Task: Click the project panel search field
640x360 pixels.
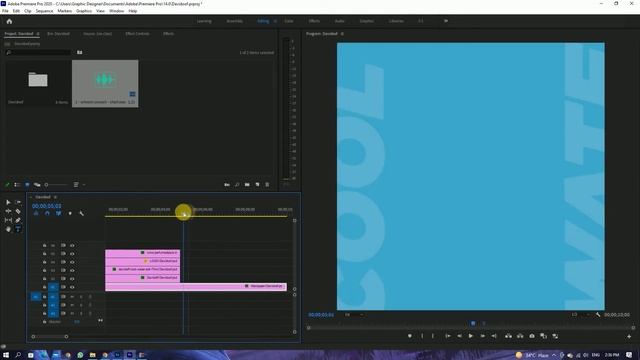Action: point(39,52)
